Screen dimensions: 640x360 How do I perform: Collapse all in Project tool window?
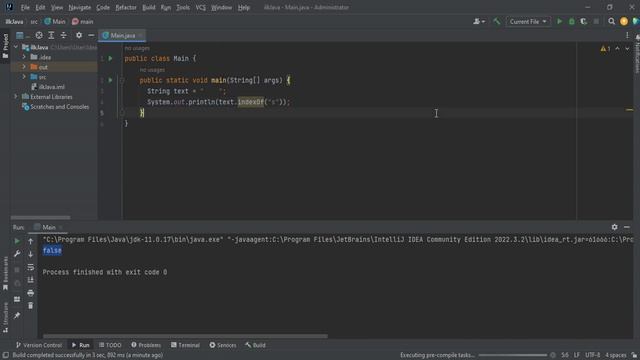(x=64, y=36)
